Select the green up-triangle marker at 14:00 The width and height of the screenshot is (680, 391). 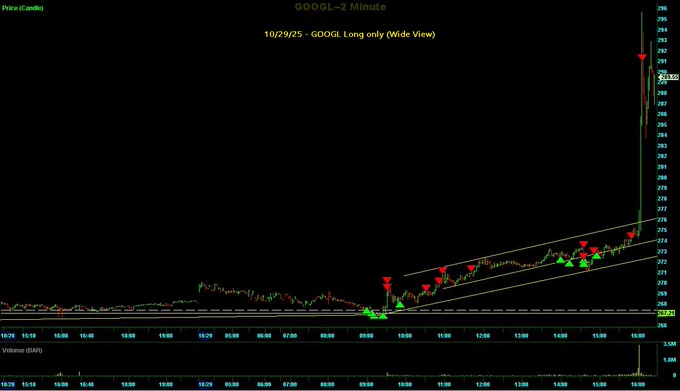click(x=560, y=260)
